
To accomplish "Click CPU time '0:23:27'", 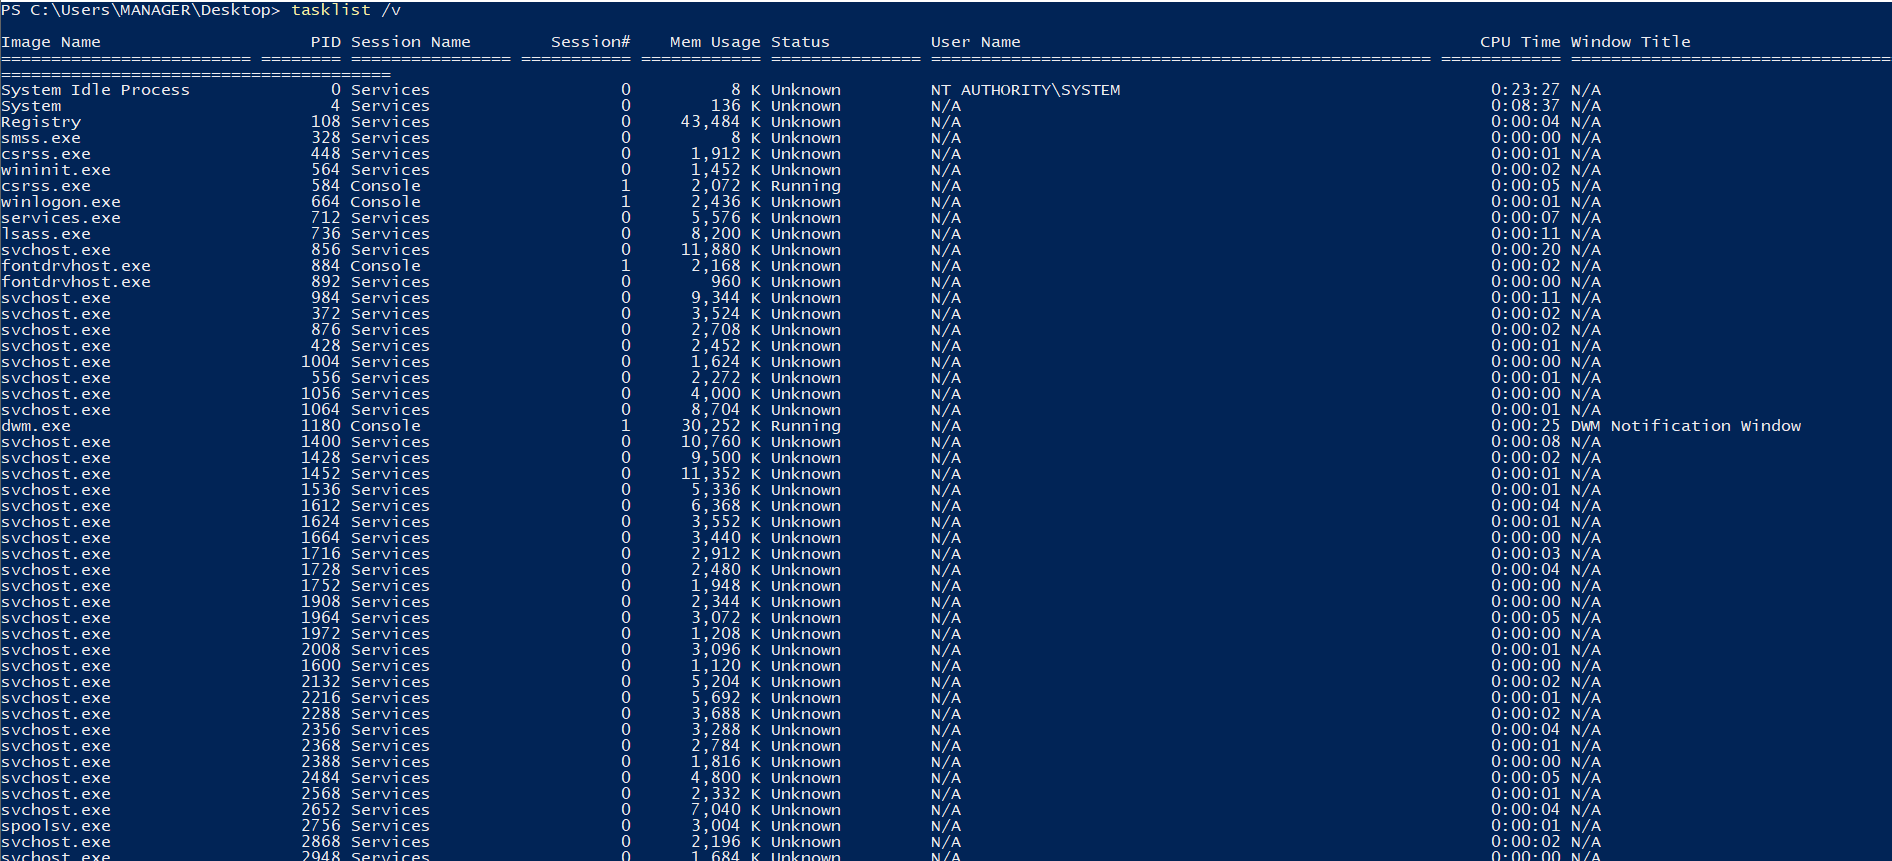I will tap(1526, 90).
